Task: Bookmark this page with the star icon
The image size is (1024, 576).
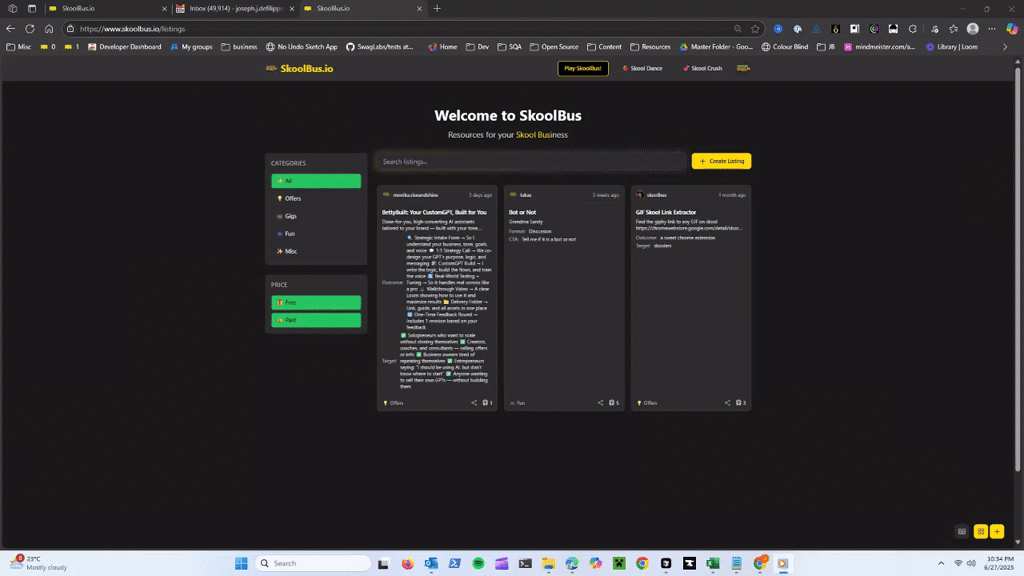Action: [x=756, y=29]
